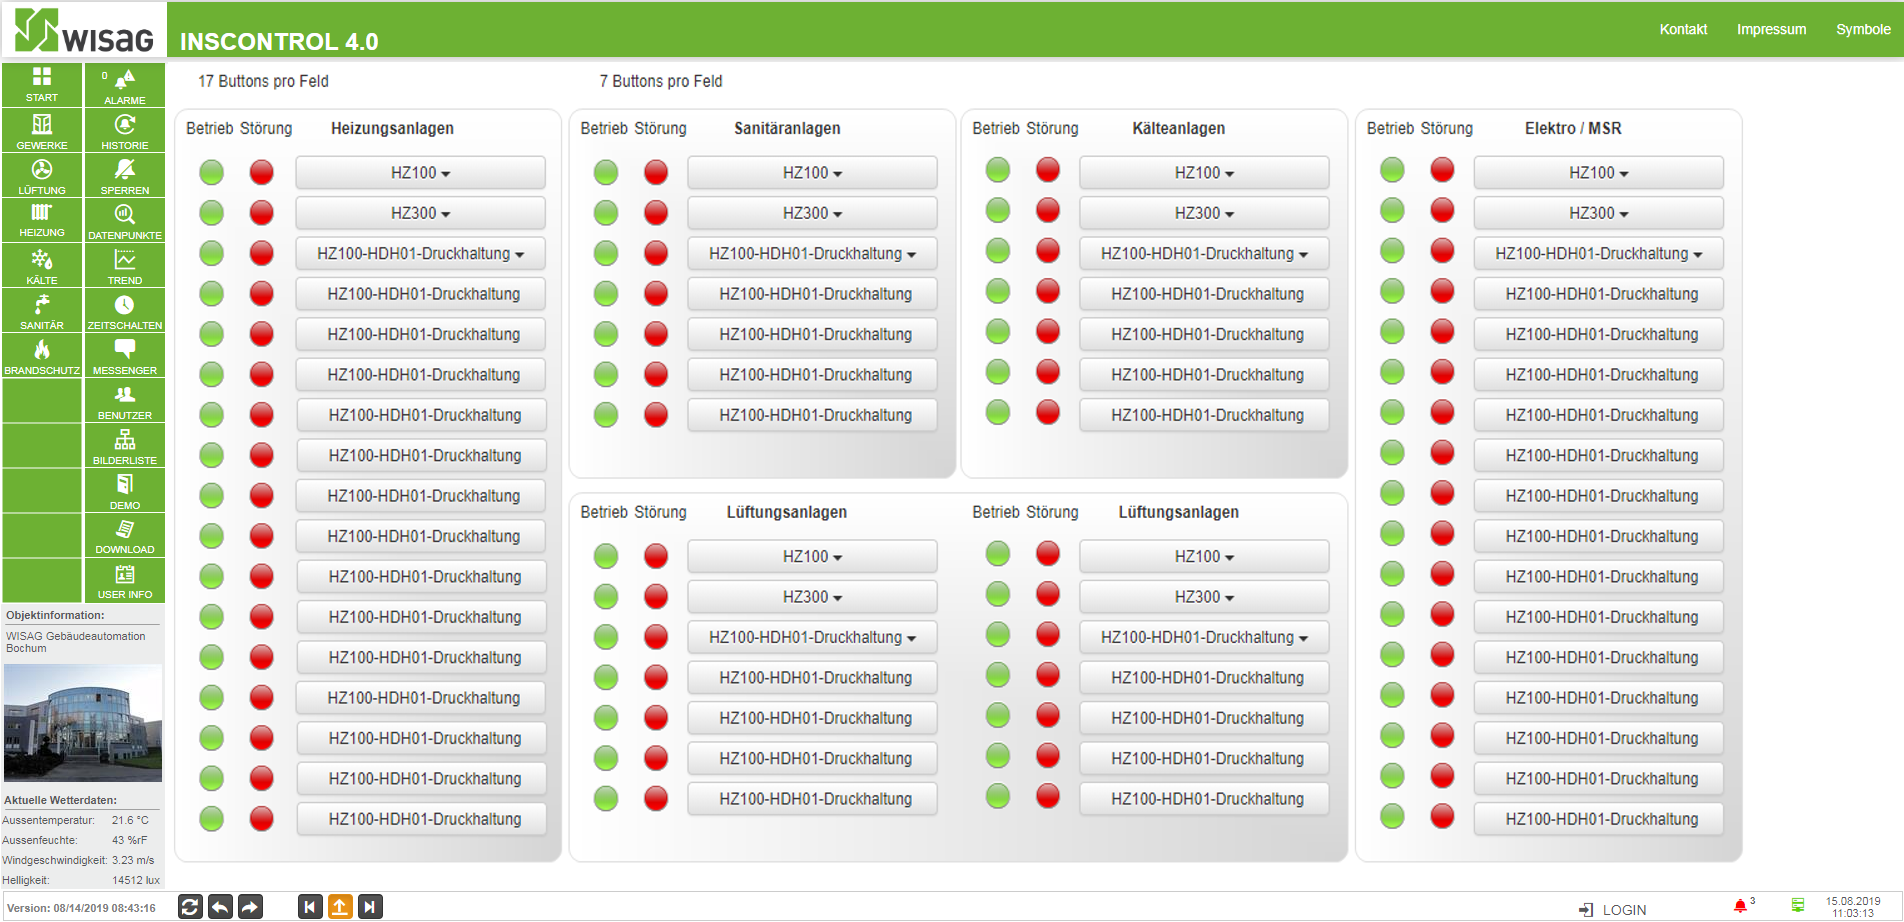Click the LOGIN button
This screenshot has height=922, width=1904.
click(x=1613, y=910)
